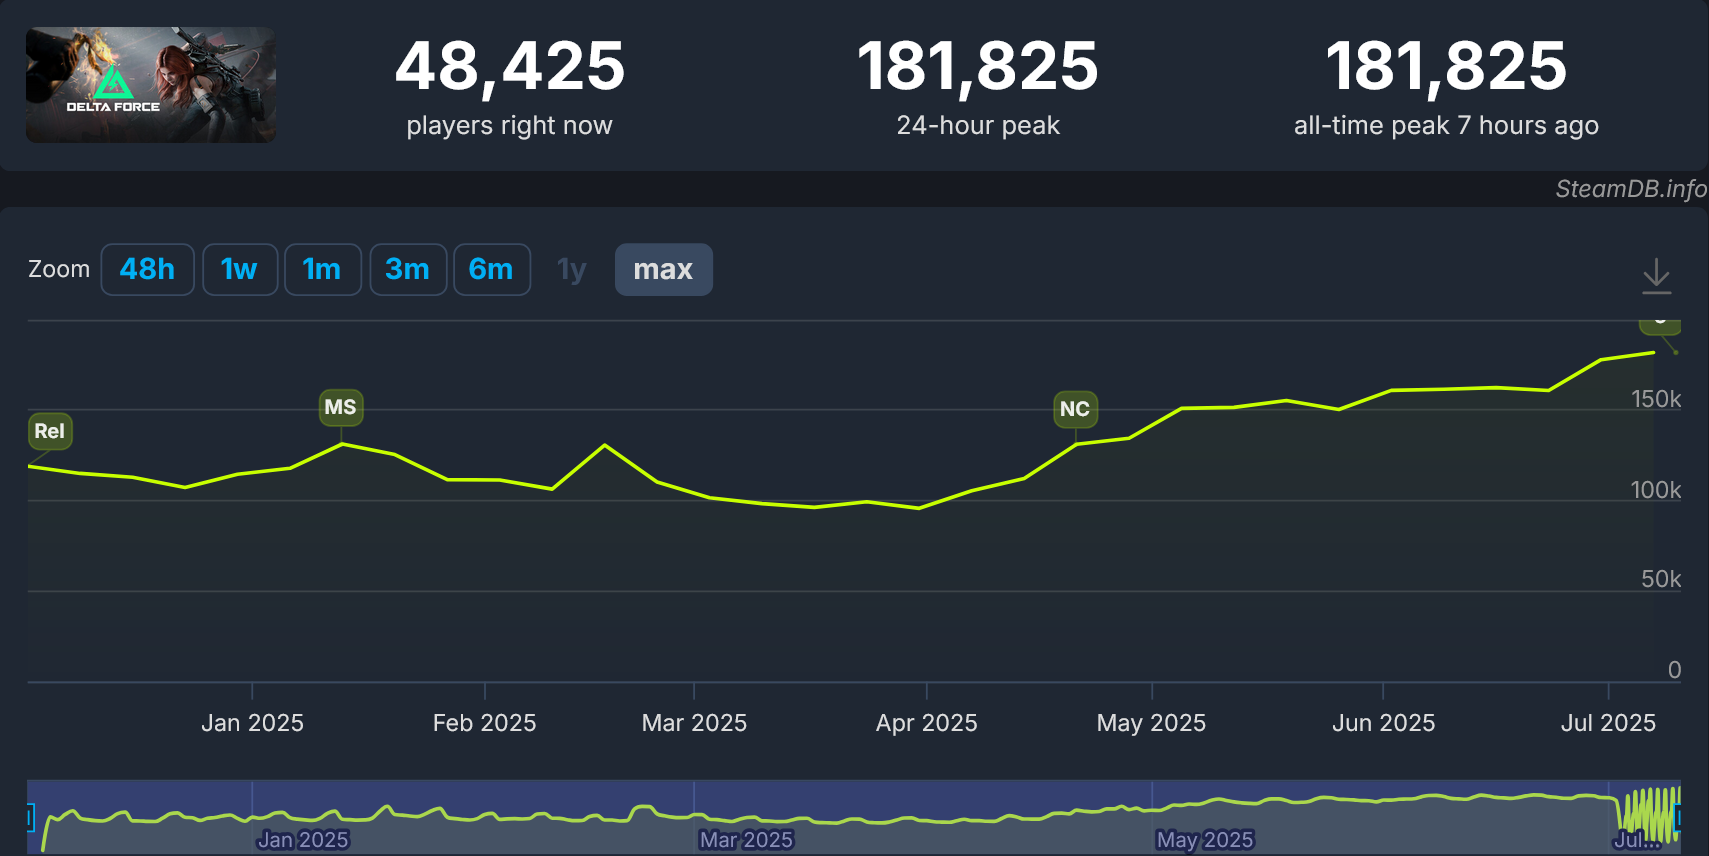Click the all-time peak 7 hours ago label

tap(1446, 125)
